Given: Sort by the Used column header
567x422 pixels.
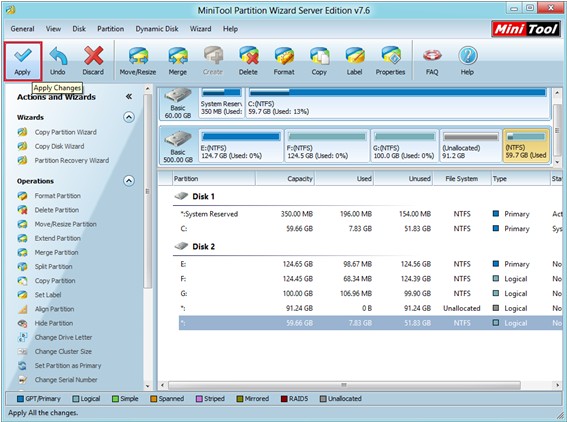Looking at the screenshot, I should coord(344,178).
